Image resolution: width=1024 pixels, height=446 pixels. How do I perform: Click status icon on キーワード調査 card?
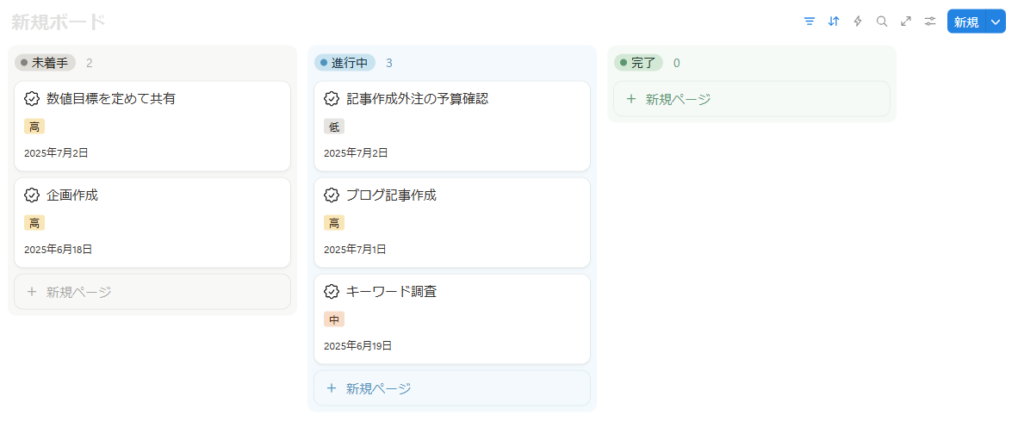coord(332,292)
